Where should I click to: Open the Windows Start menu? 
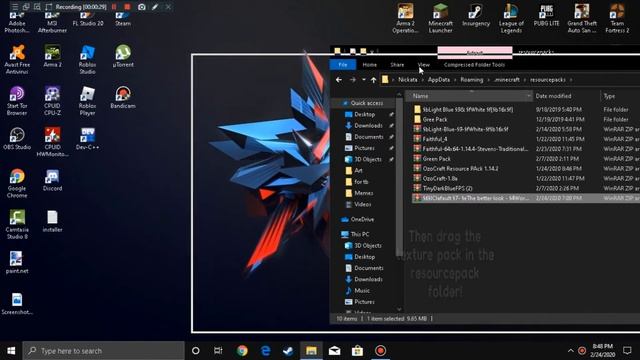[11, 351]
